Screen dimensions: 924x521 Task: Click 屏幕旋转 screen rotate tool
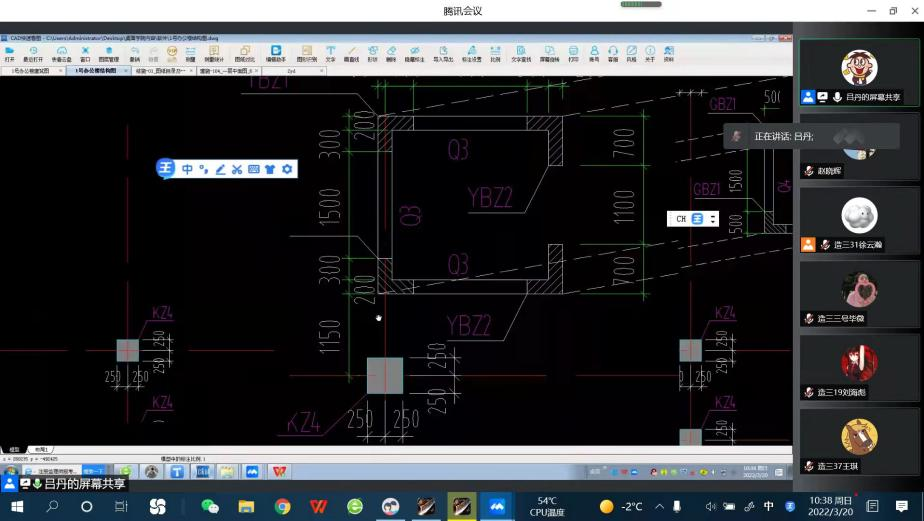pos(549,54)
